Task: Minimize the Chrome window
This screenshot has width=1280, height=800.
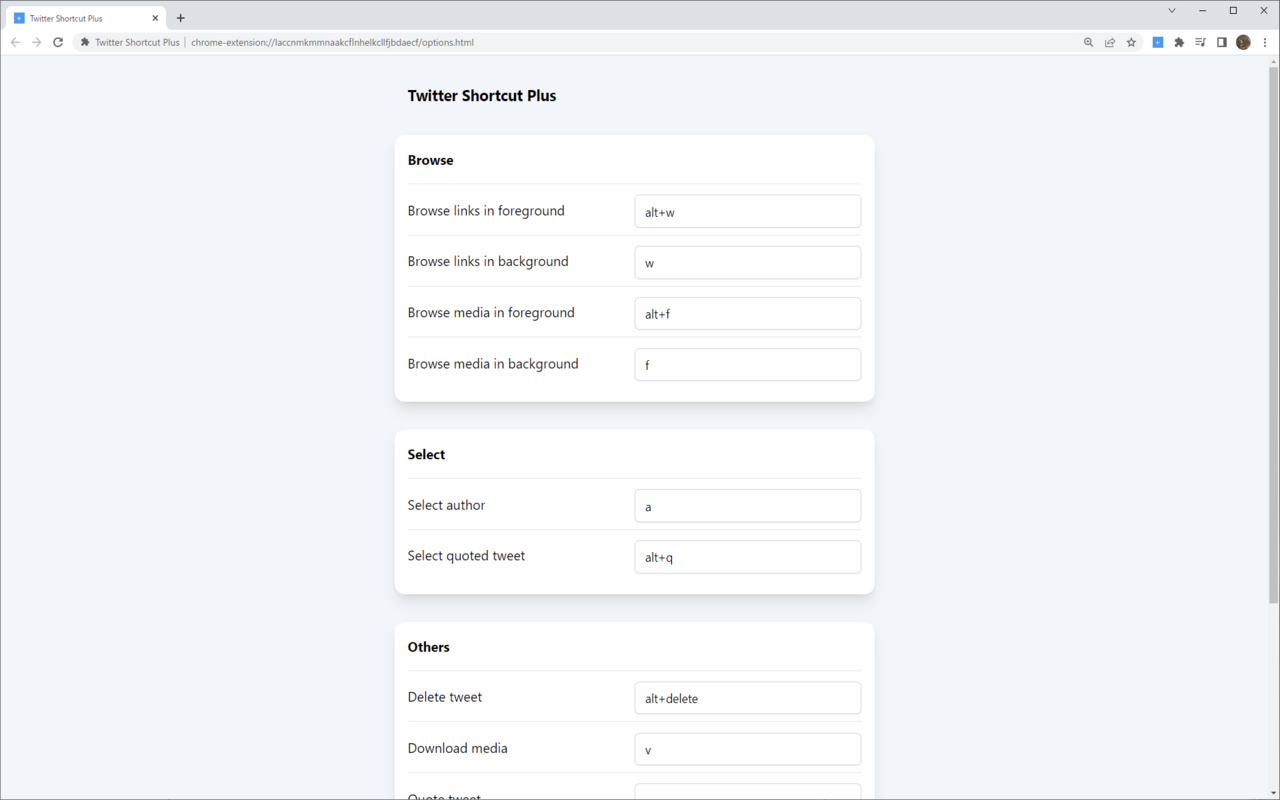Action: [1202, 10]
